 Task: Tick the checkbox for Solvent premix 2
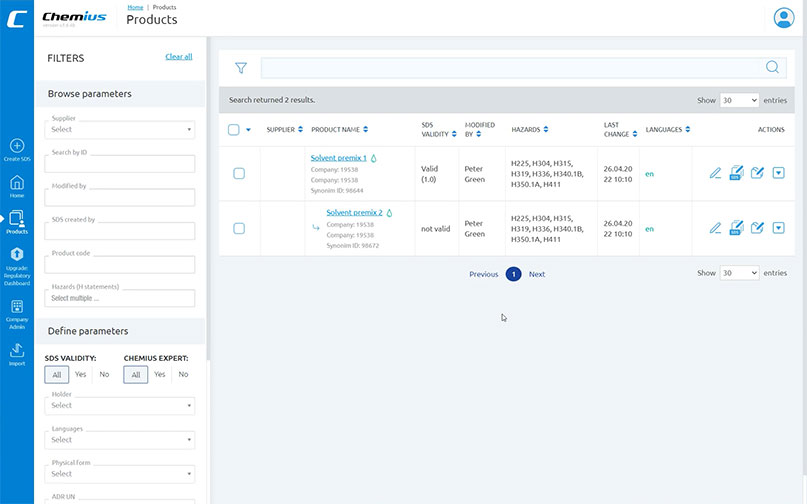tap(239, 228)
